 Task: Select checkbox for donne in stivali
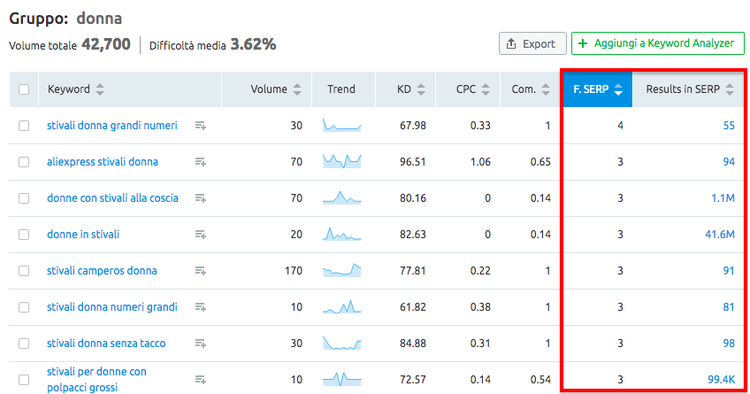23,235
